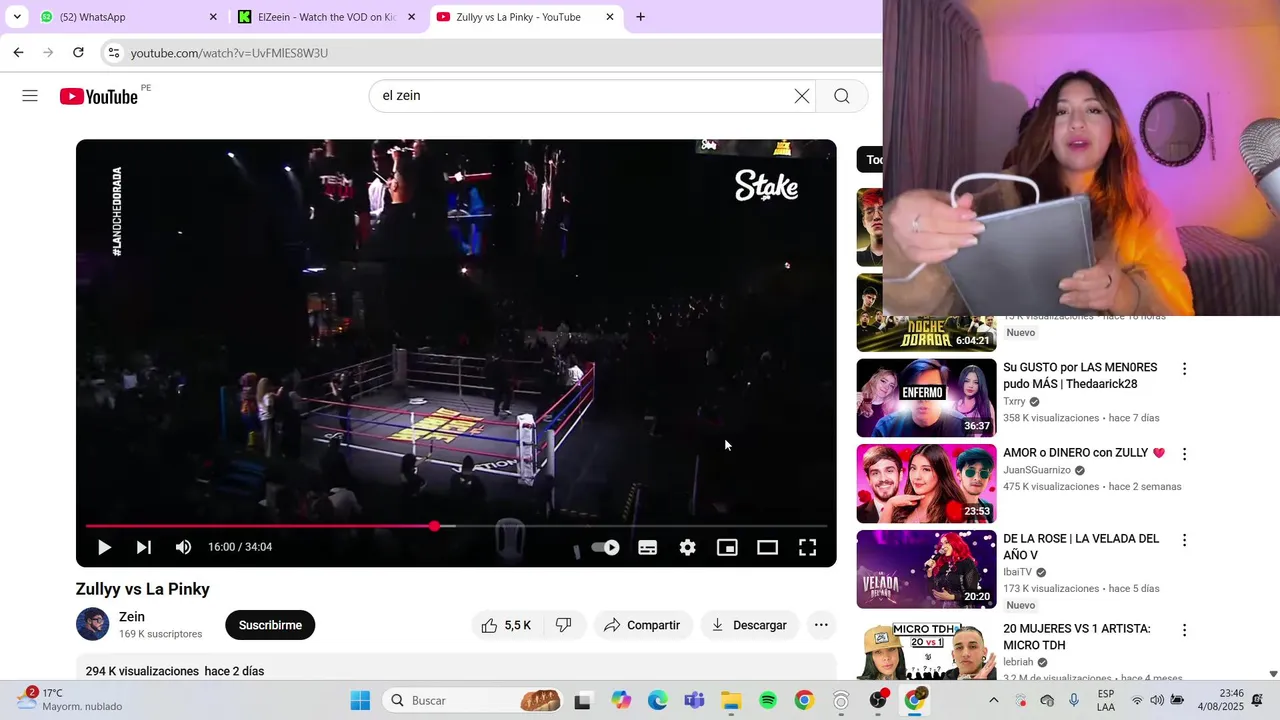The image size is (1280, 720).
Task: Open a new browser tab
Action: [640, 17]
